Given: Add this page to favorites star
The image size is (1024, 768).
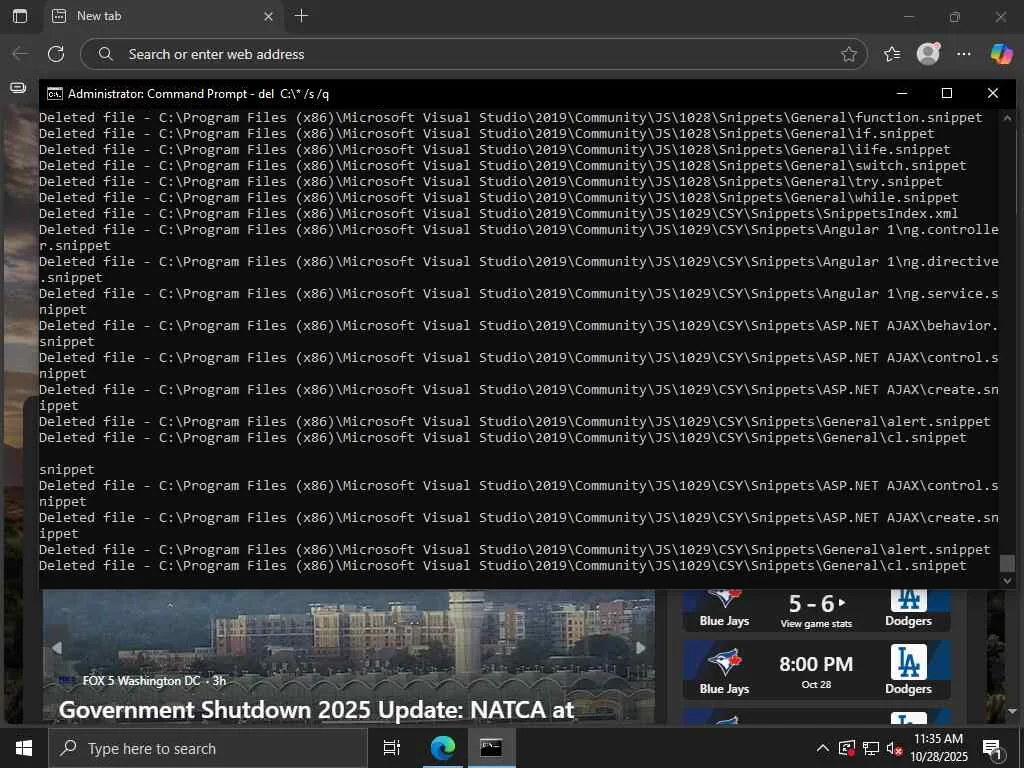Looking at the screenshot, I should (848, 54).
